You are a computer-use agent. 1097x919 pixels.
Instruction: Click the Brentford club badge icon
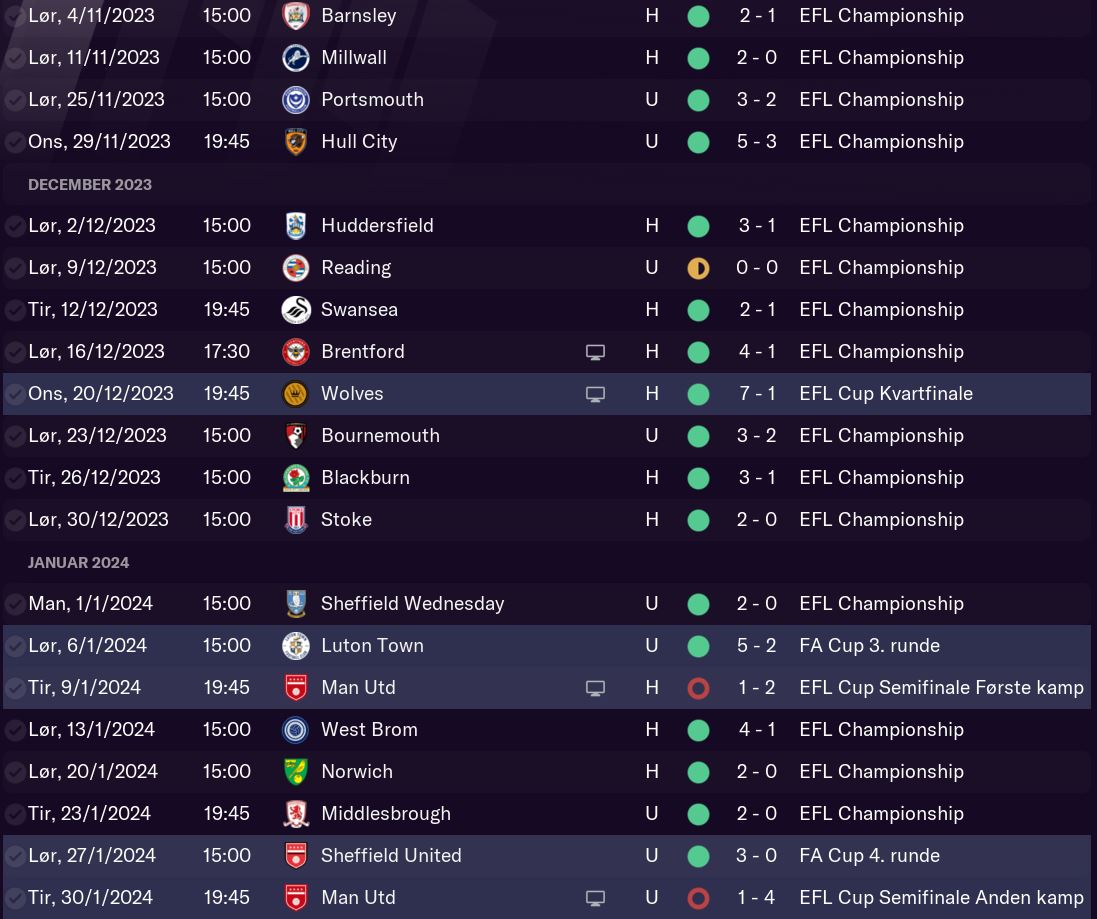[295, 352]
